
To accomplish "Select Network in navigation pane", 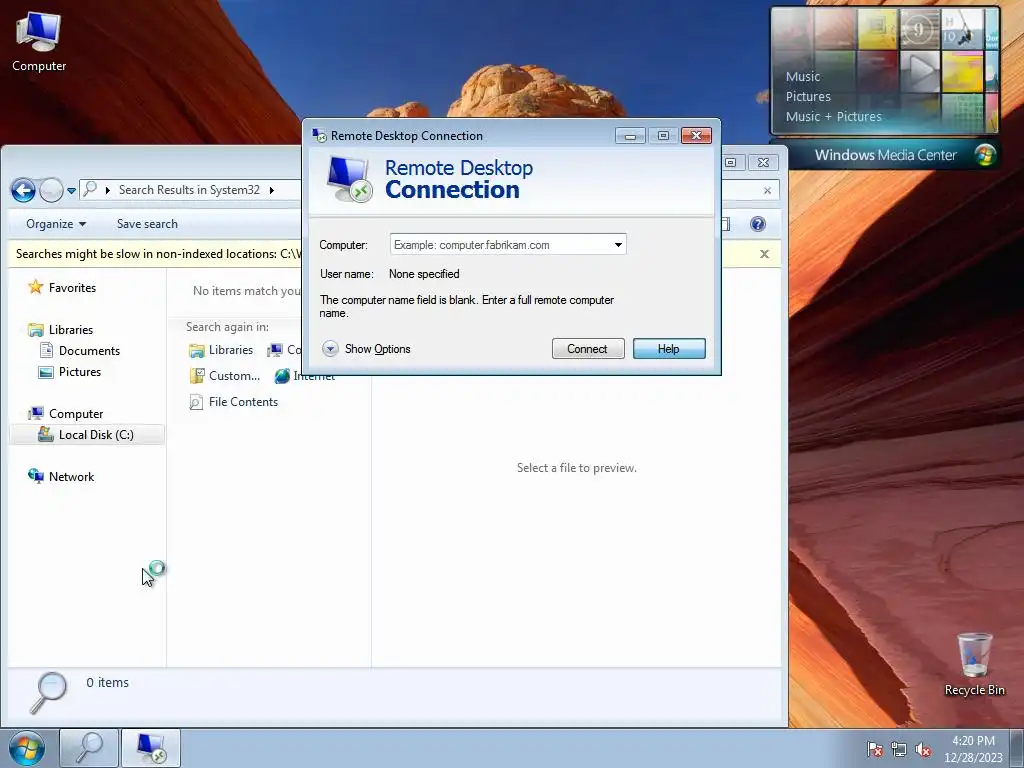I will 61,477.
